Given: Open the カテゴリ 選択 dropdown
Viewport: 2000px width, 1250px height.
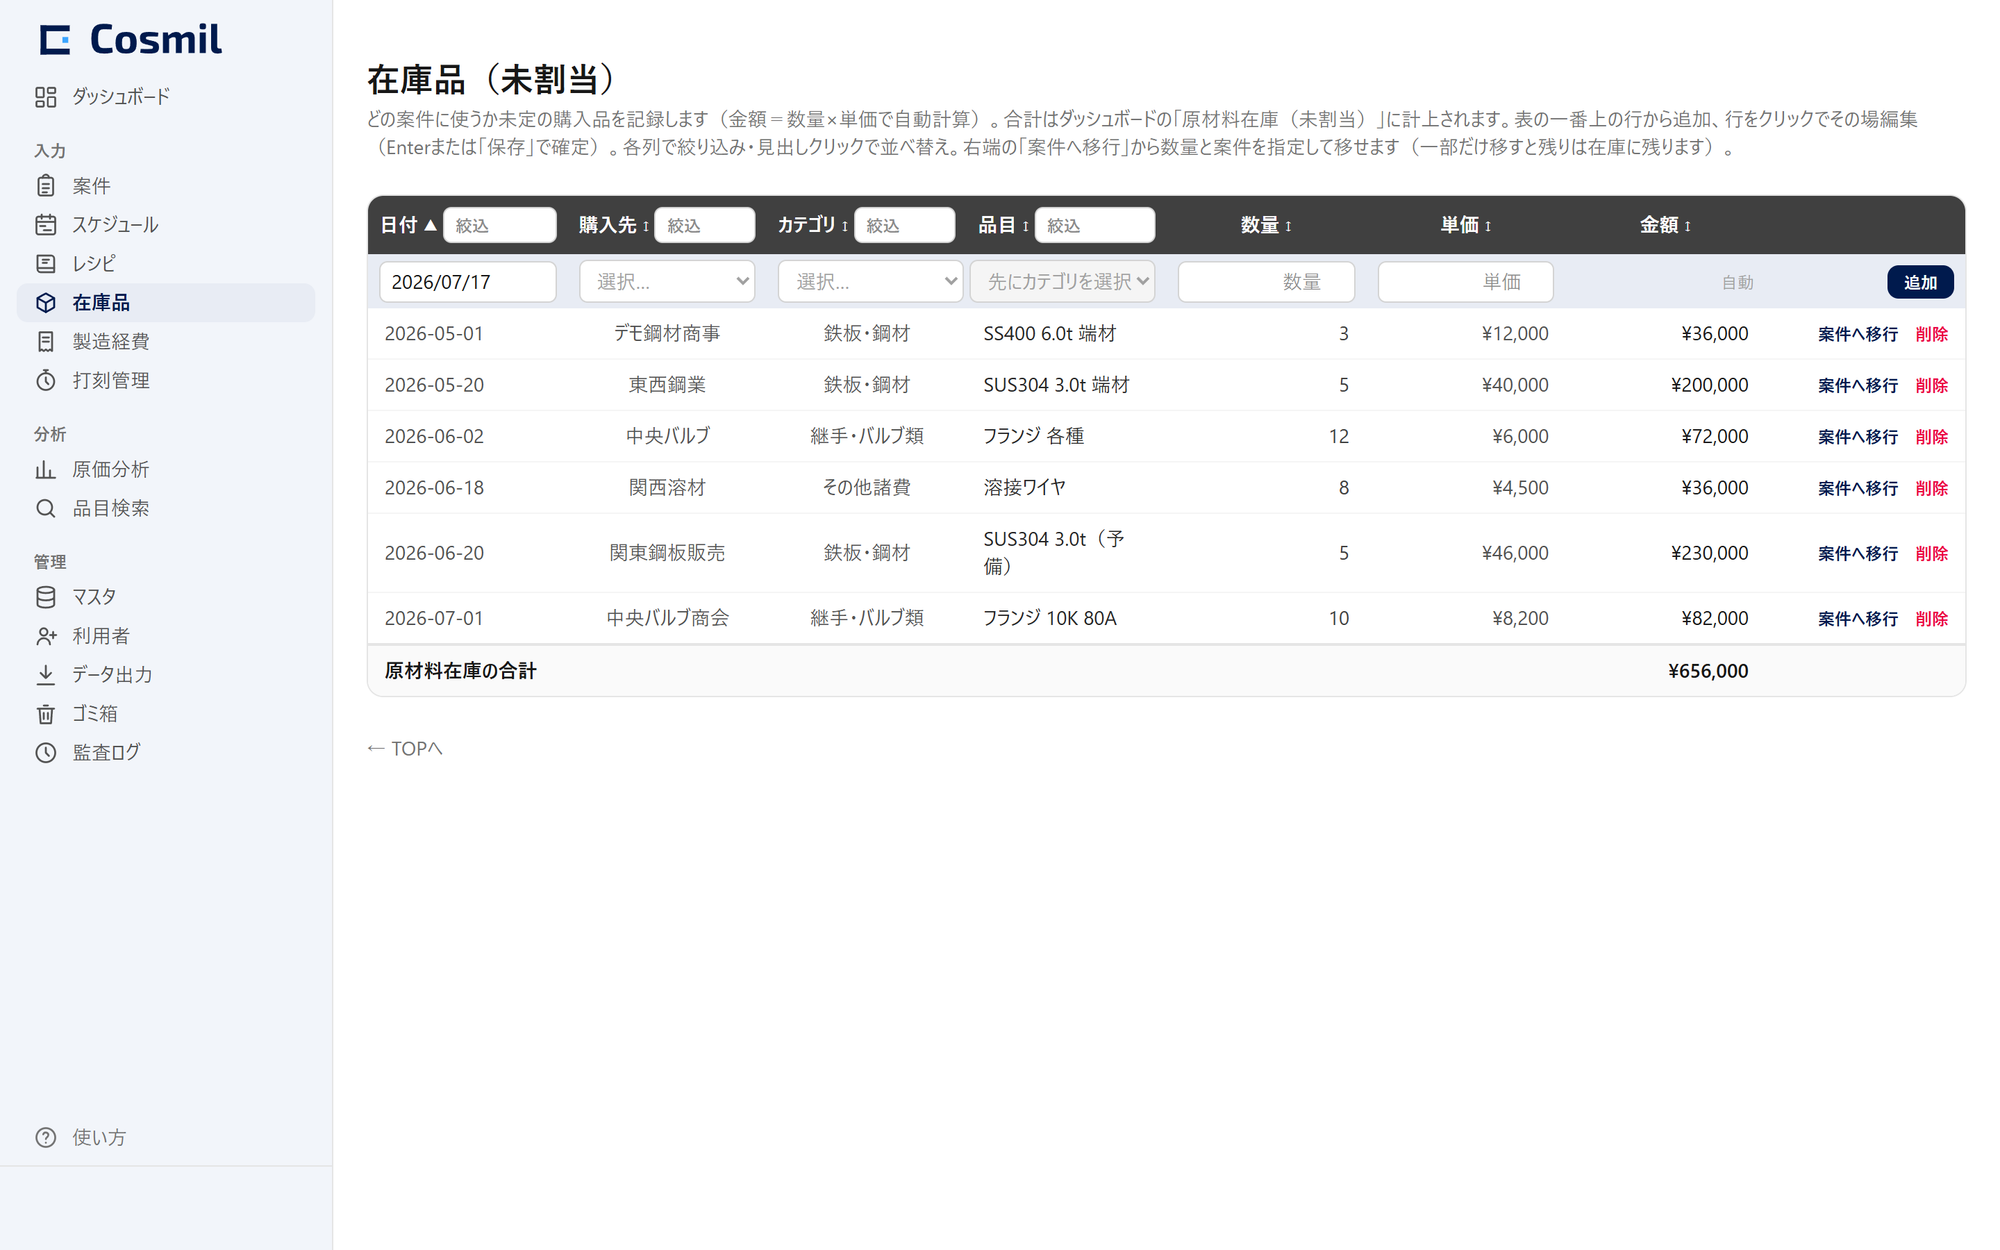Looking at the screenshot, I should (870, 282).
